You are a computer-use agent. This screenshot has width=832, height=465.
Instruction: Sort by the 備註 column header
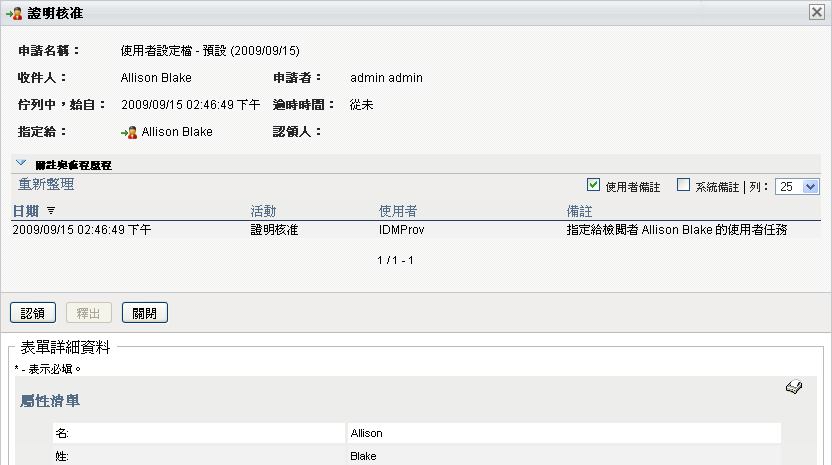pos(578,211)
